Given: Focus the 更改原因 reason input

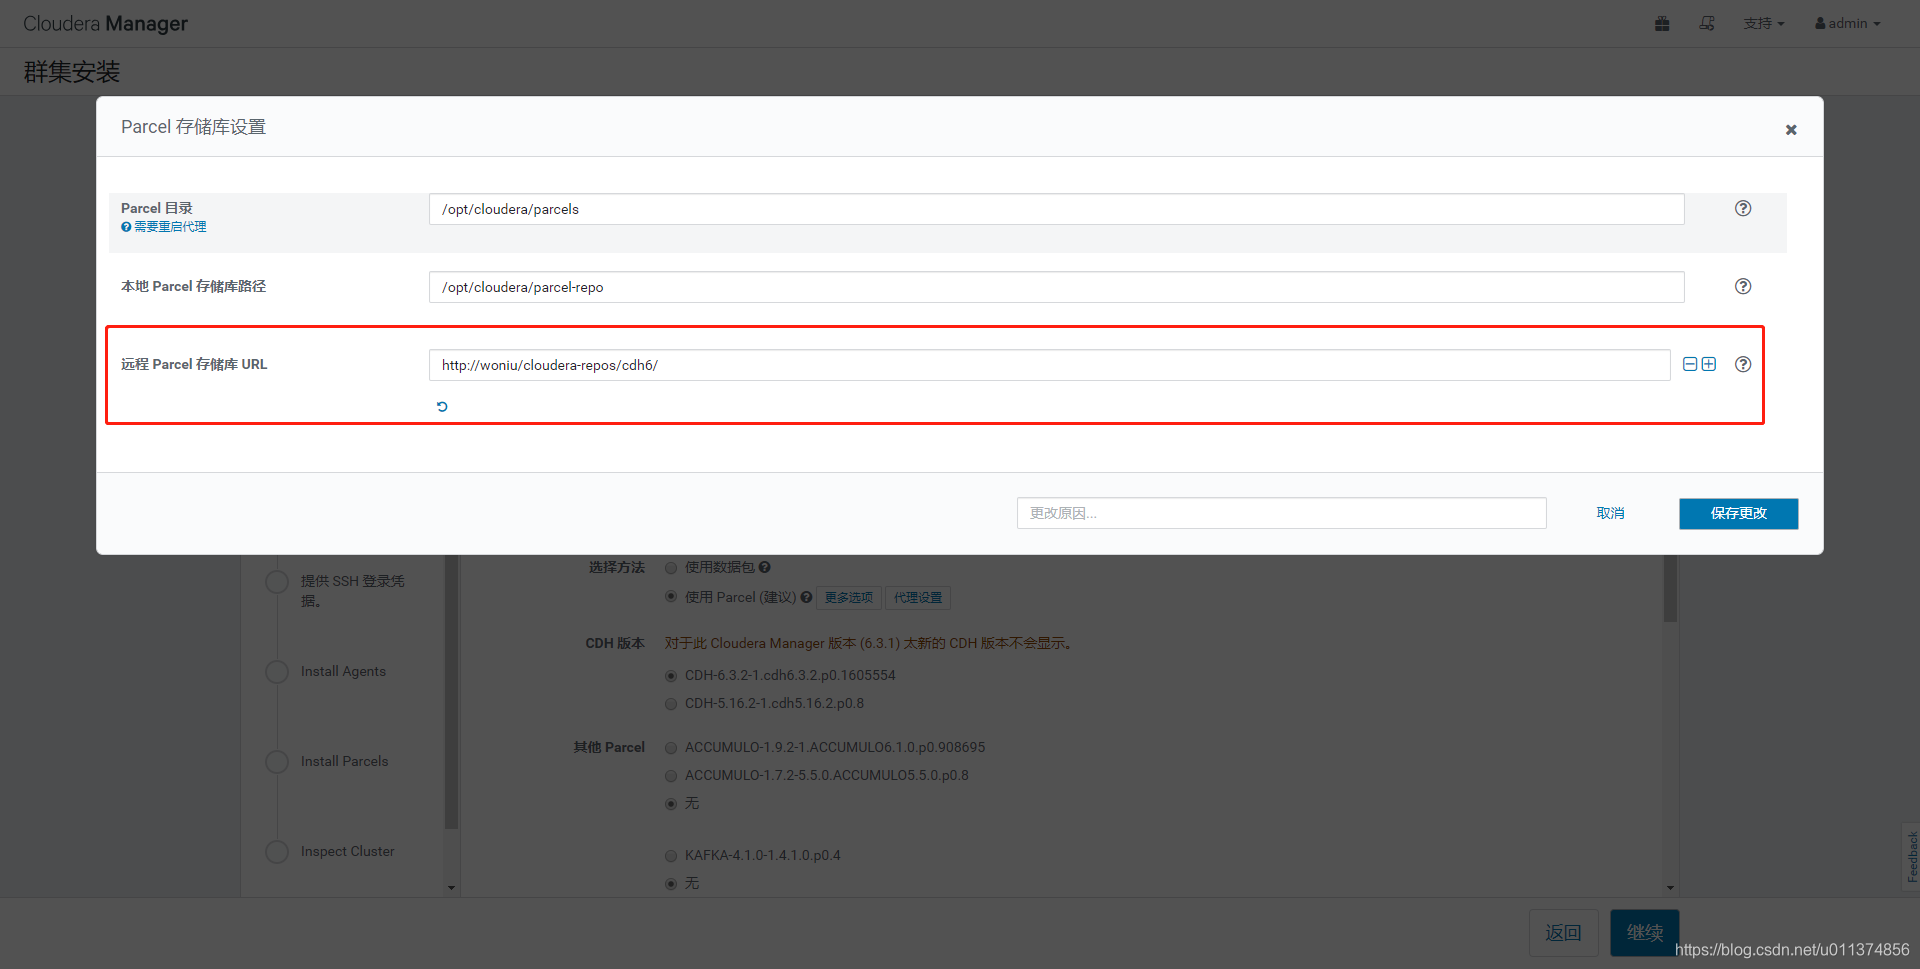Looking at the screenshot, I should coord(1281,513).
